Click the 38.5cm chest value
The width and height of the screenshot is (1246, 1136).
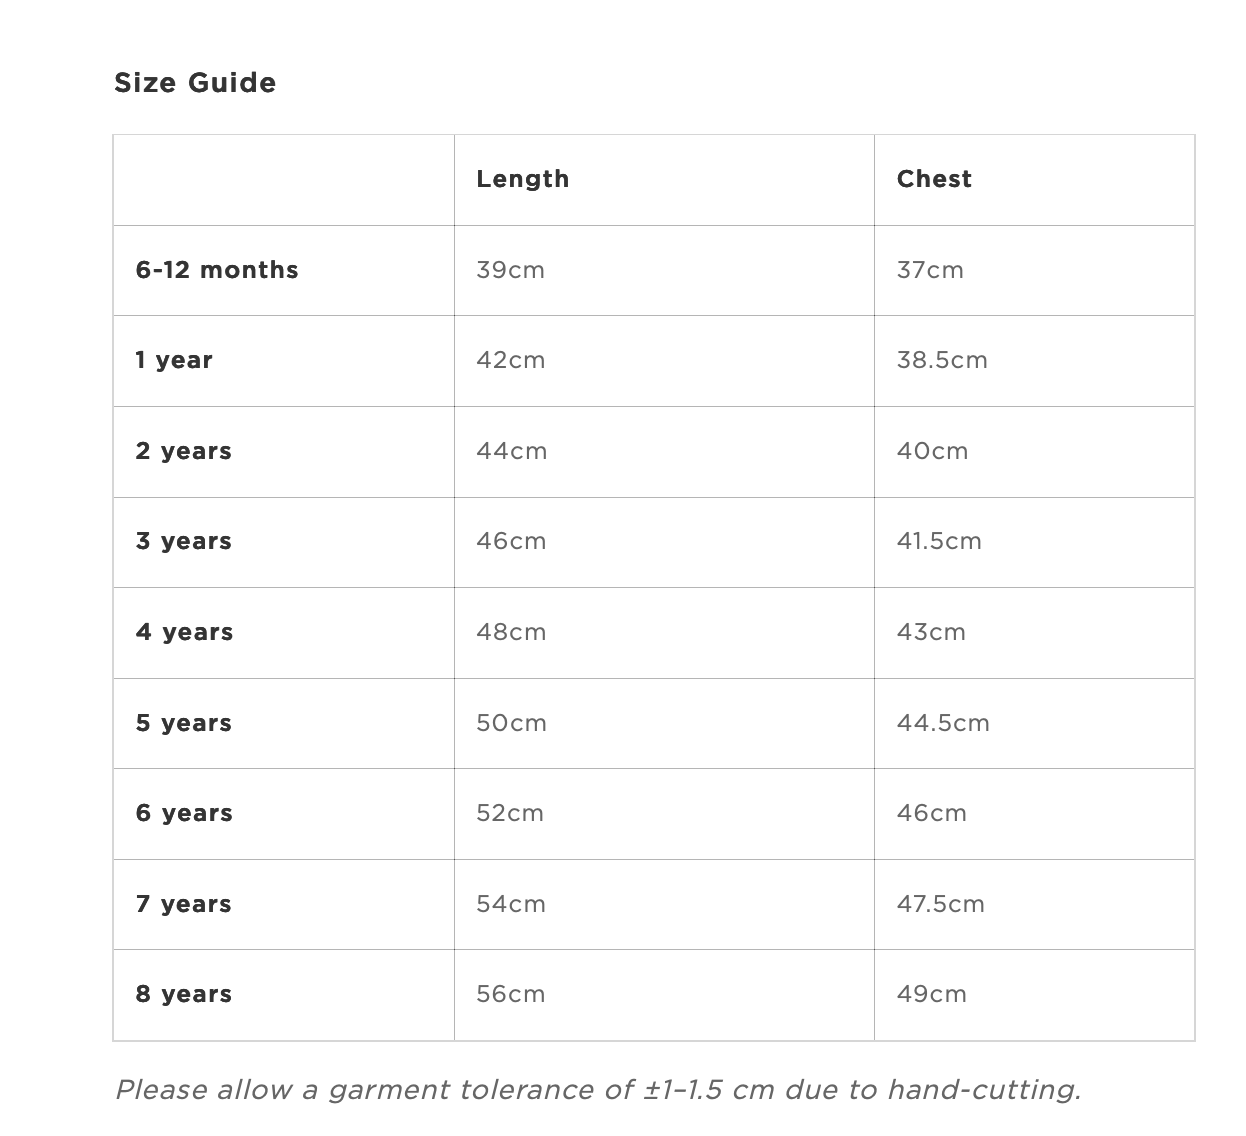(942, 360)
